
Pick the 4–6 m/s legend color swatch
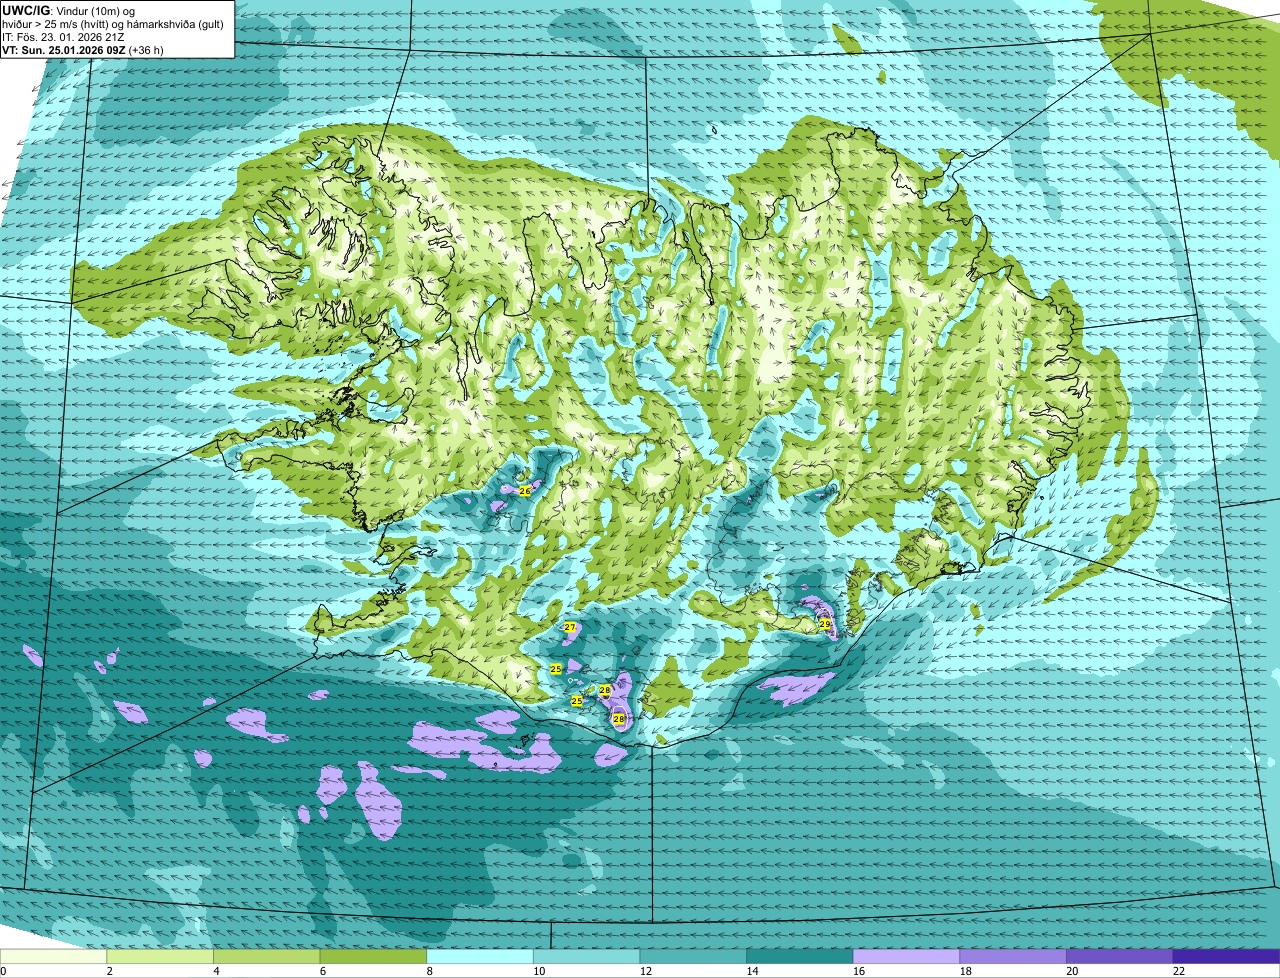pyautogui.click(x=268, y=957)
